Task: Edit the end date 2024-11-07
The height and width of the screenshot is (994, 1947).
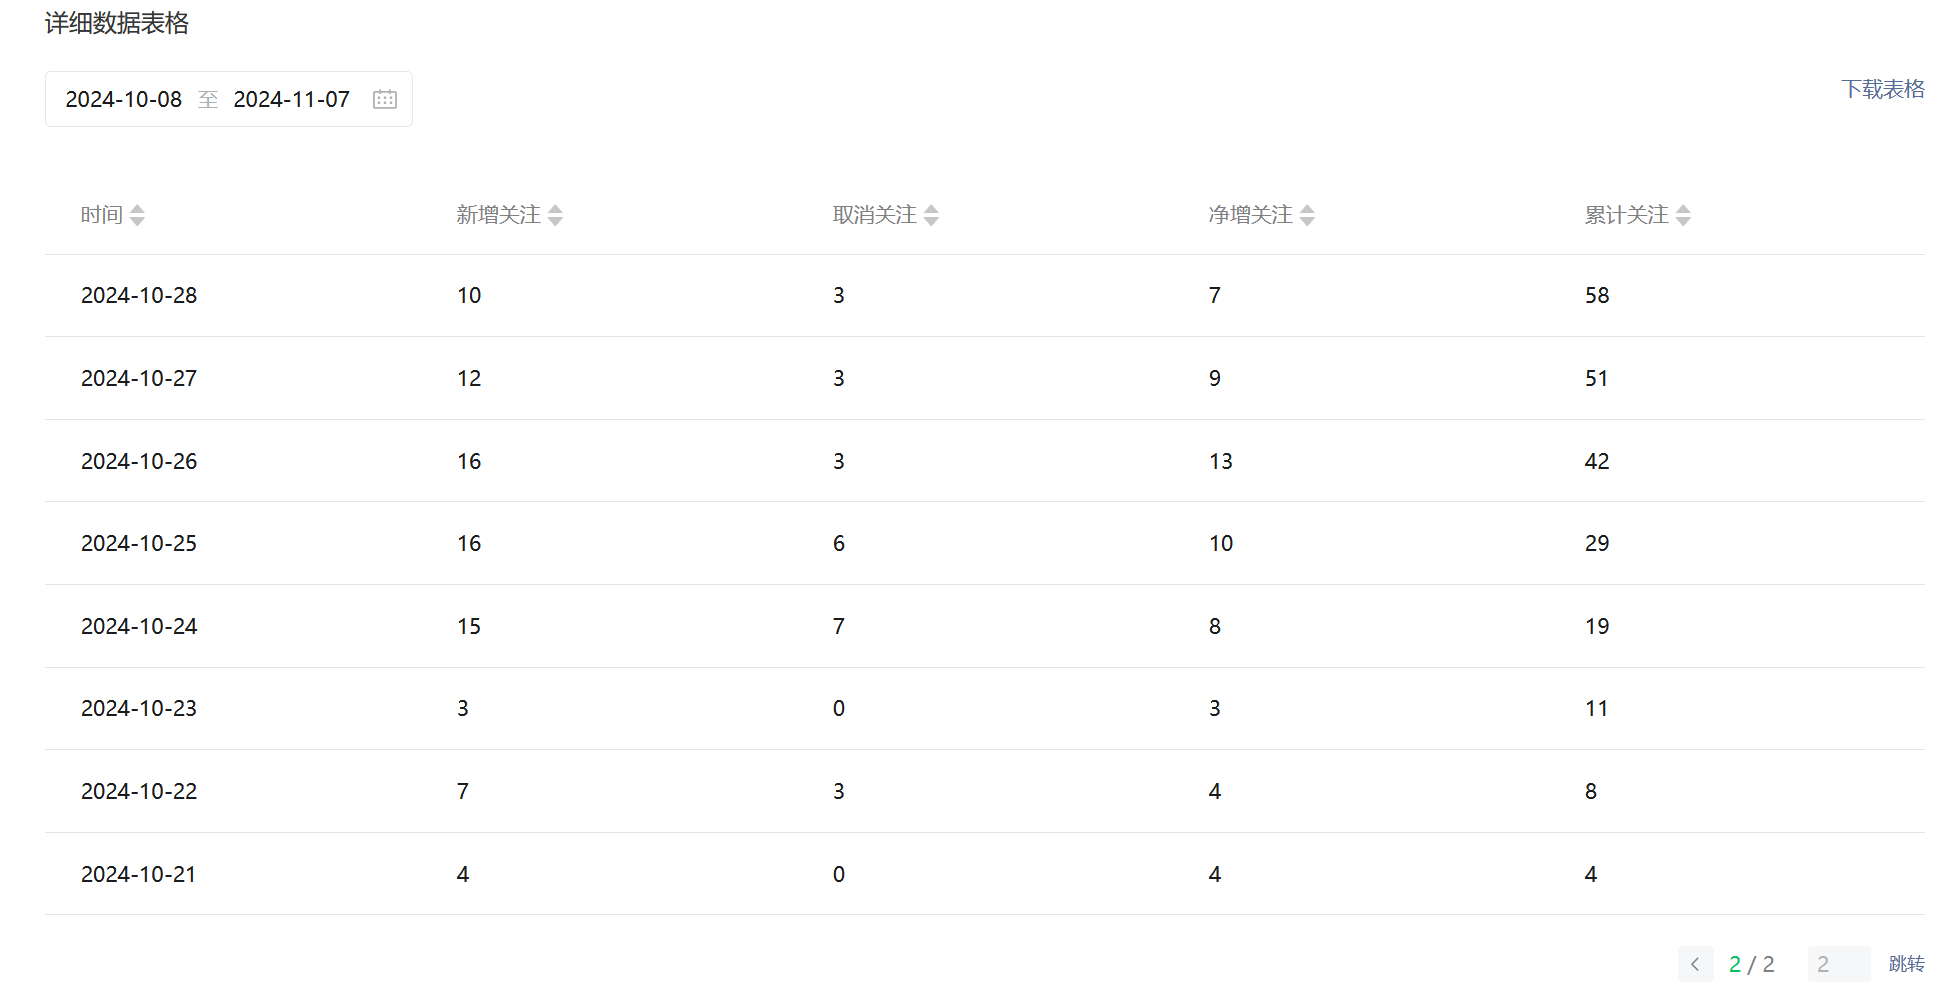Action: (292, 99)
